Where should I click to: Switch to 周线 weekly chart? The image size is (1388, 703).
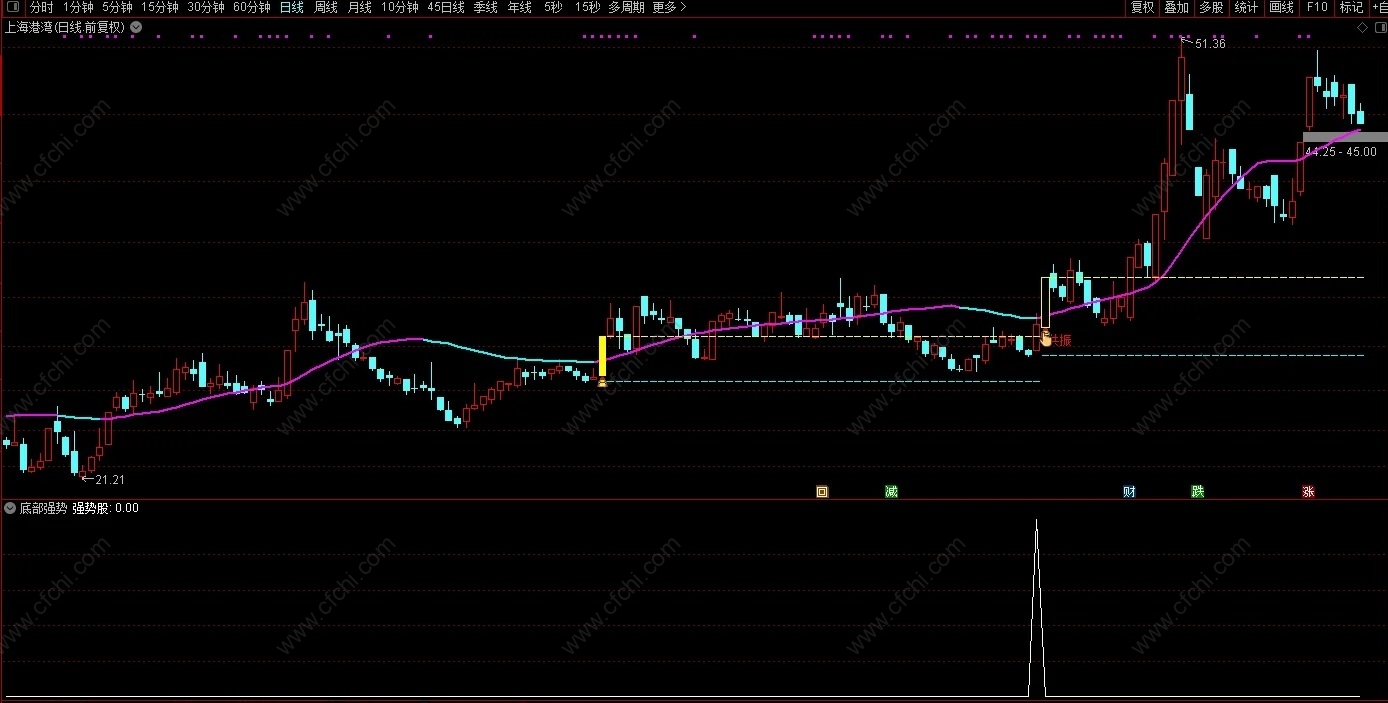click(x=325, y=7)
